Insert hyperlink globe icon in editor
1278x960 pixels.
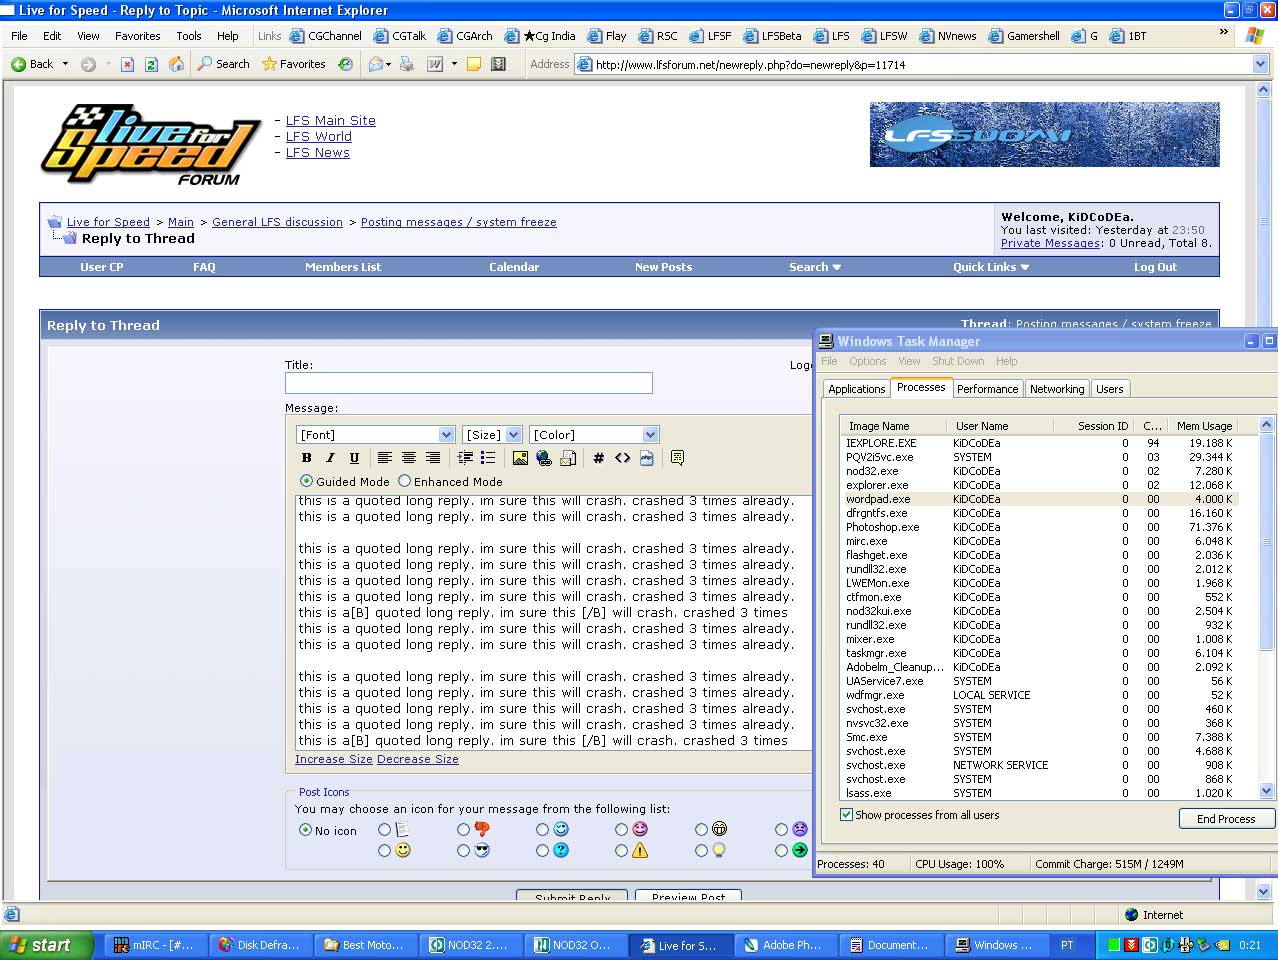[x=544, y=458]
